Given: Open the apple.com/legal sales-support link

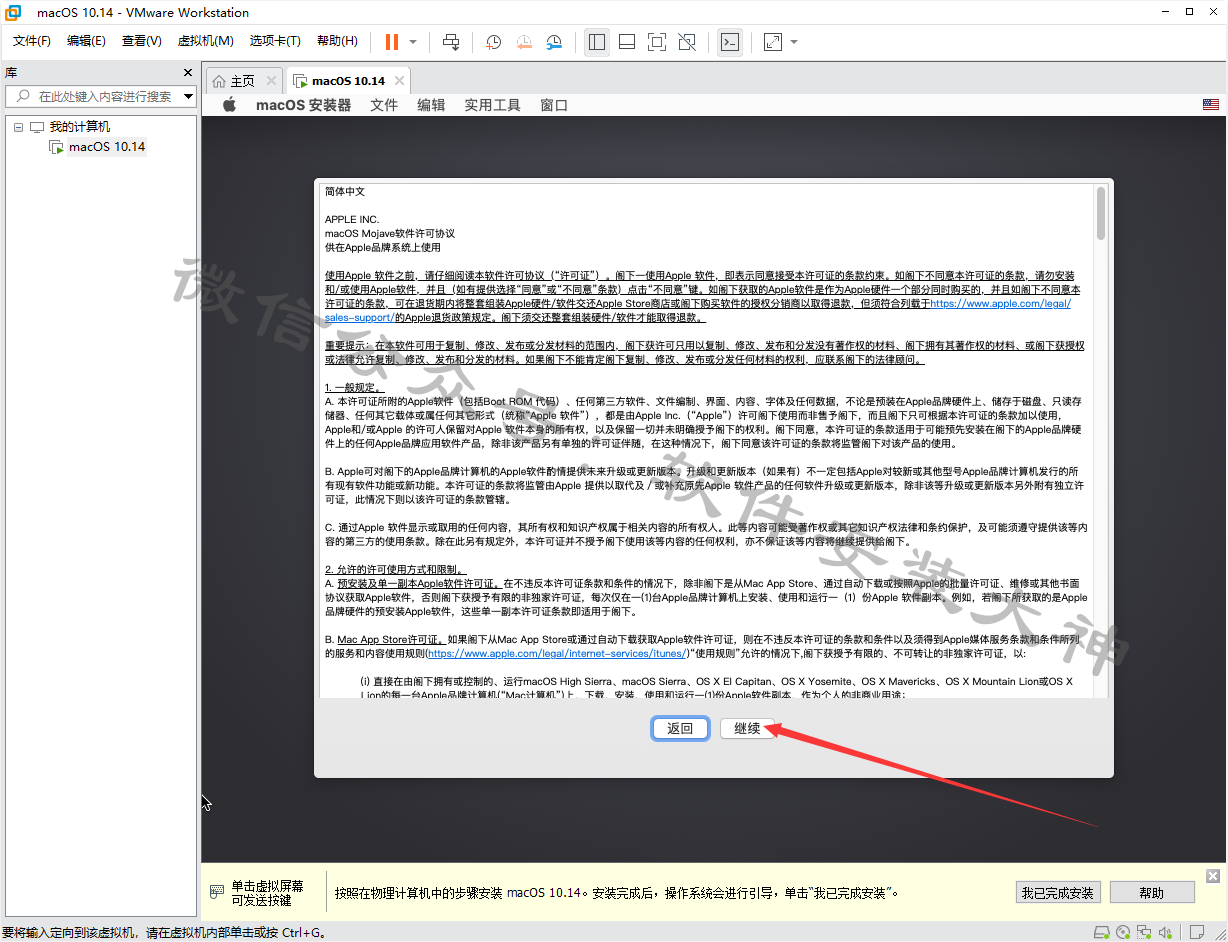Looking at the screenshot, I should coord(1000,303).
